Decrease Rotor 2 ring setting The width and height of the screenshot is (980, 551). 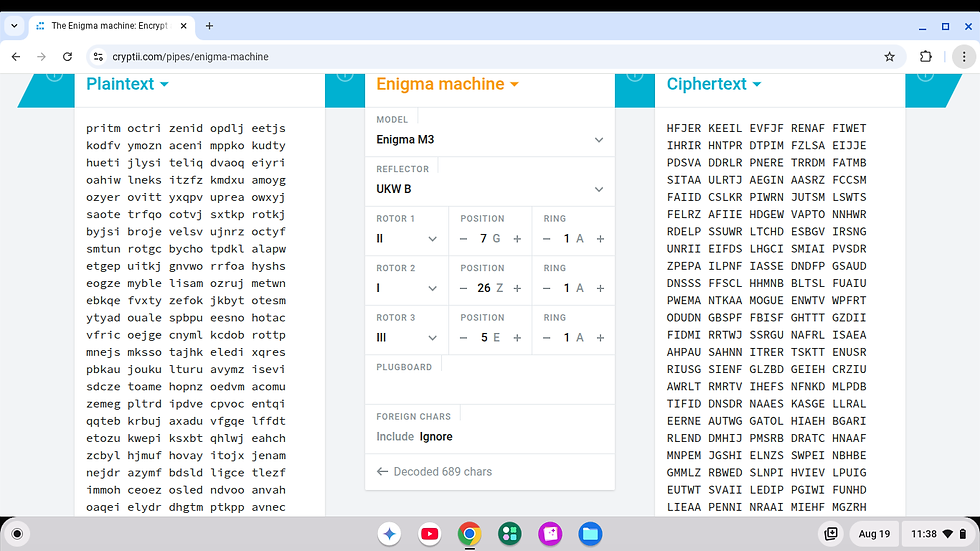coord(546,288)
